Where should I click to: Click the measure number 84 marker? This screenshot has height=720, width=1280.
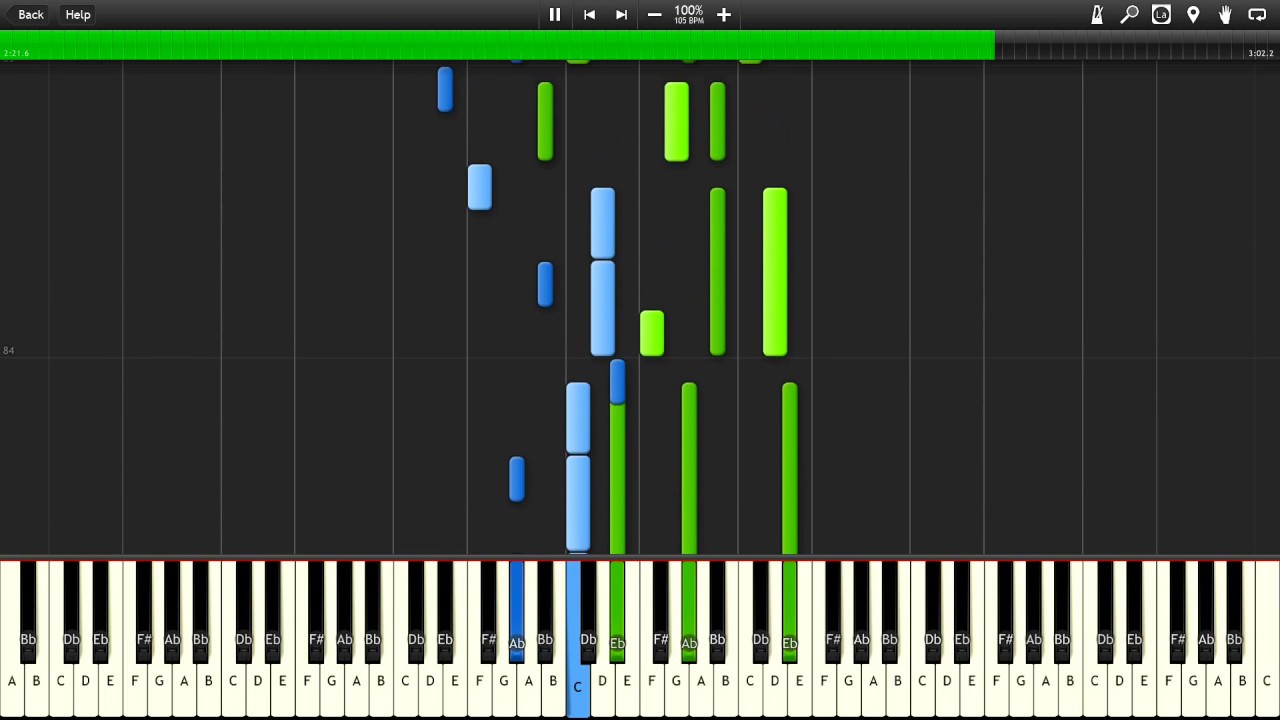click(8, 351)
